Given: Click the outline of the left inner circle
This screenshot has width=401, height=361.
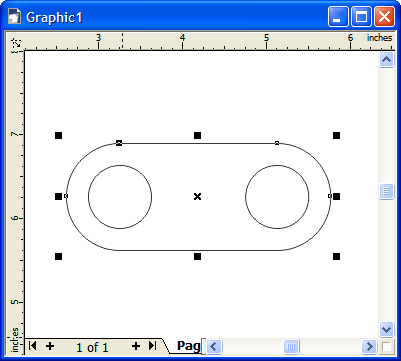Looking at the screenshot, I should (x=88, y=197).
